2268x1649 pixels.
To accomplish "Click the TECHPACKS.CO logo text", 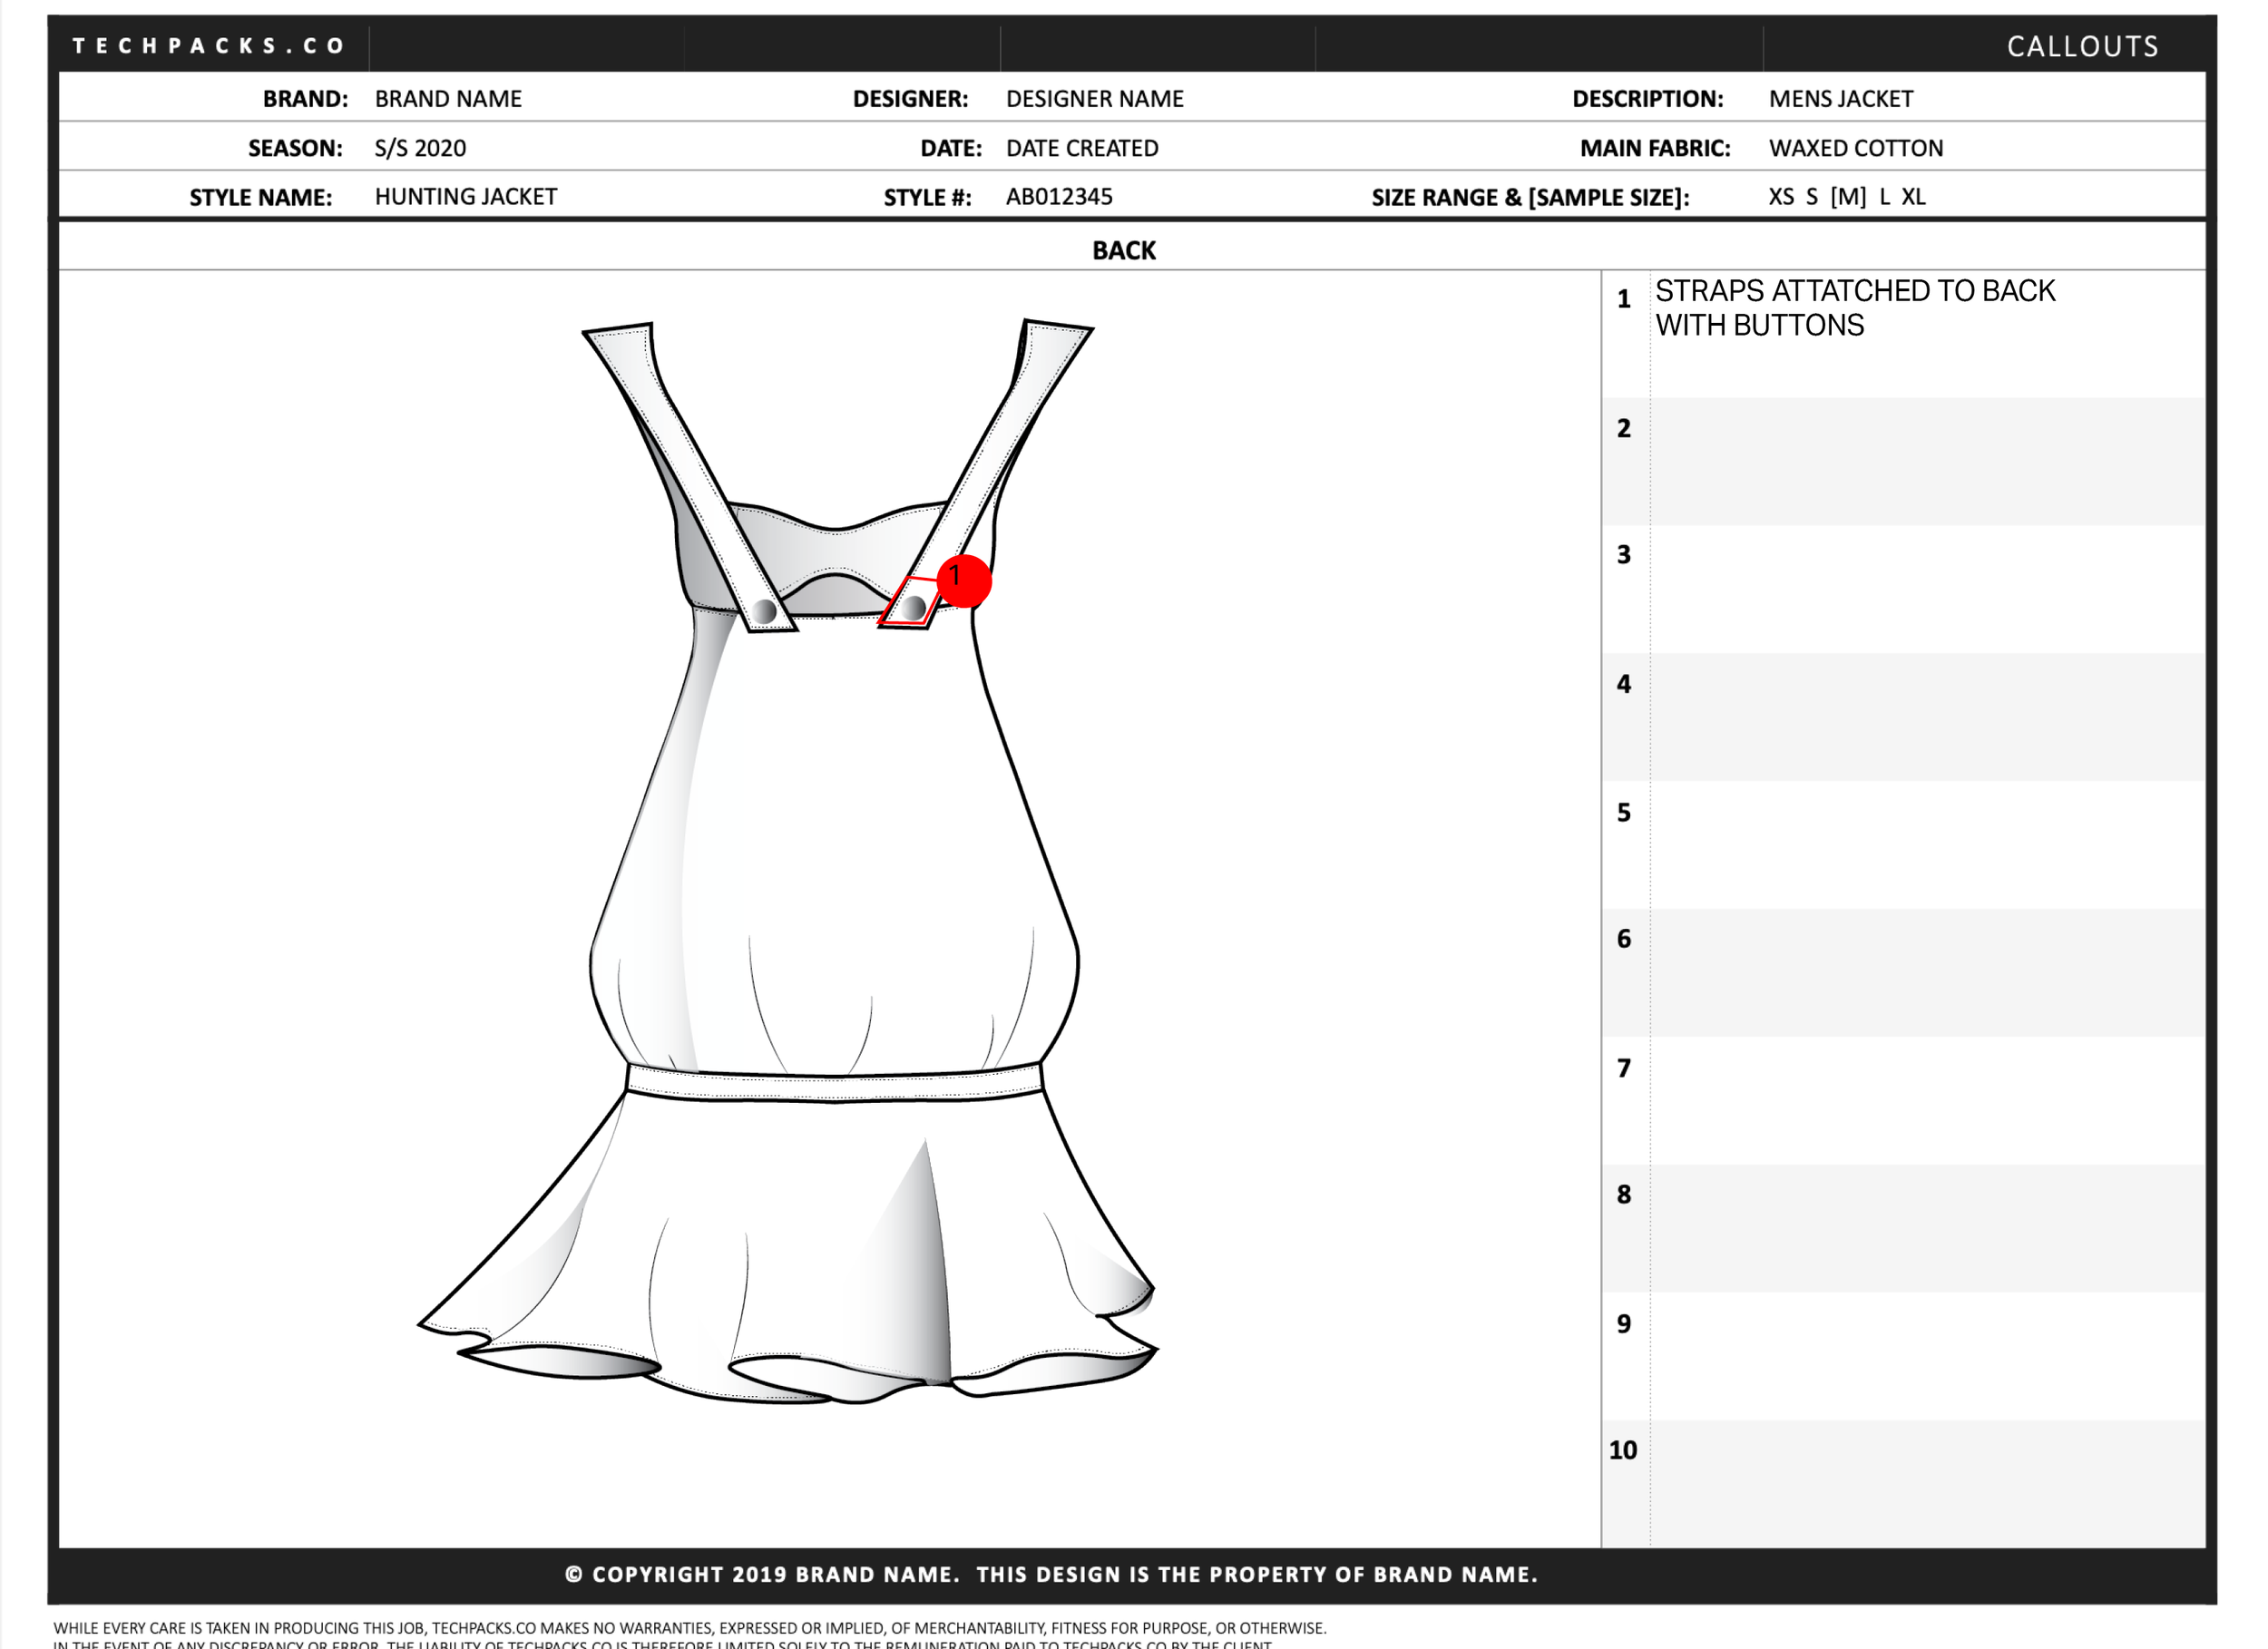I will 208,46.
